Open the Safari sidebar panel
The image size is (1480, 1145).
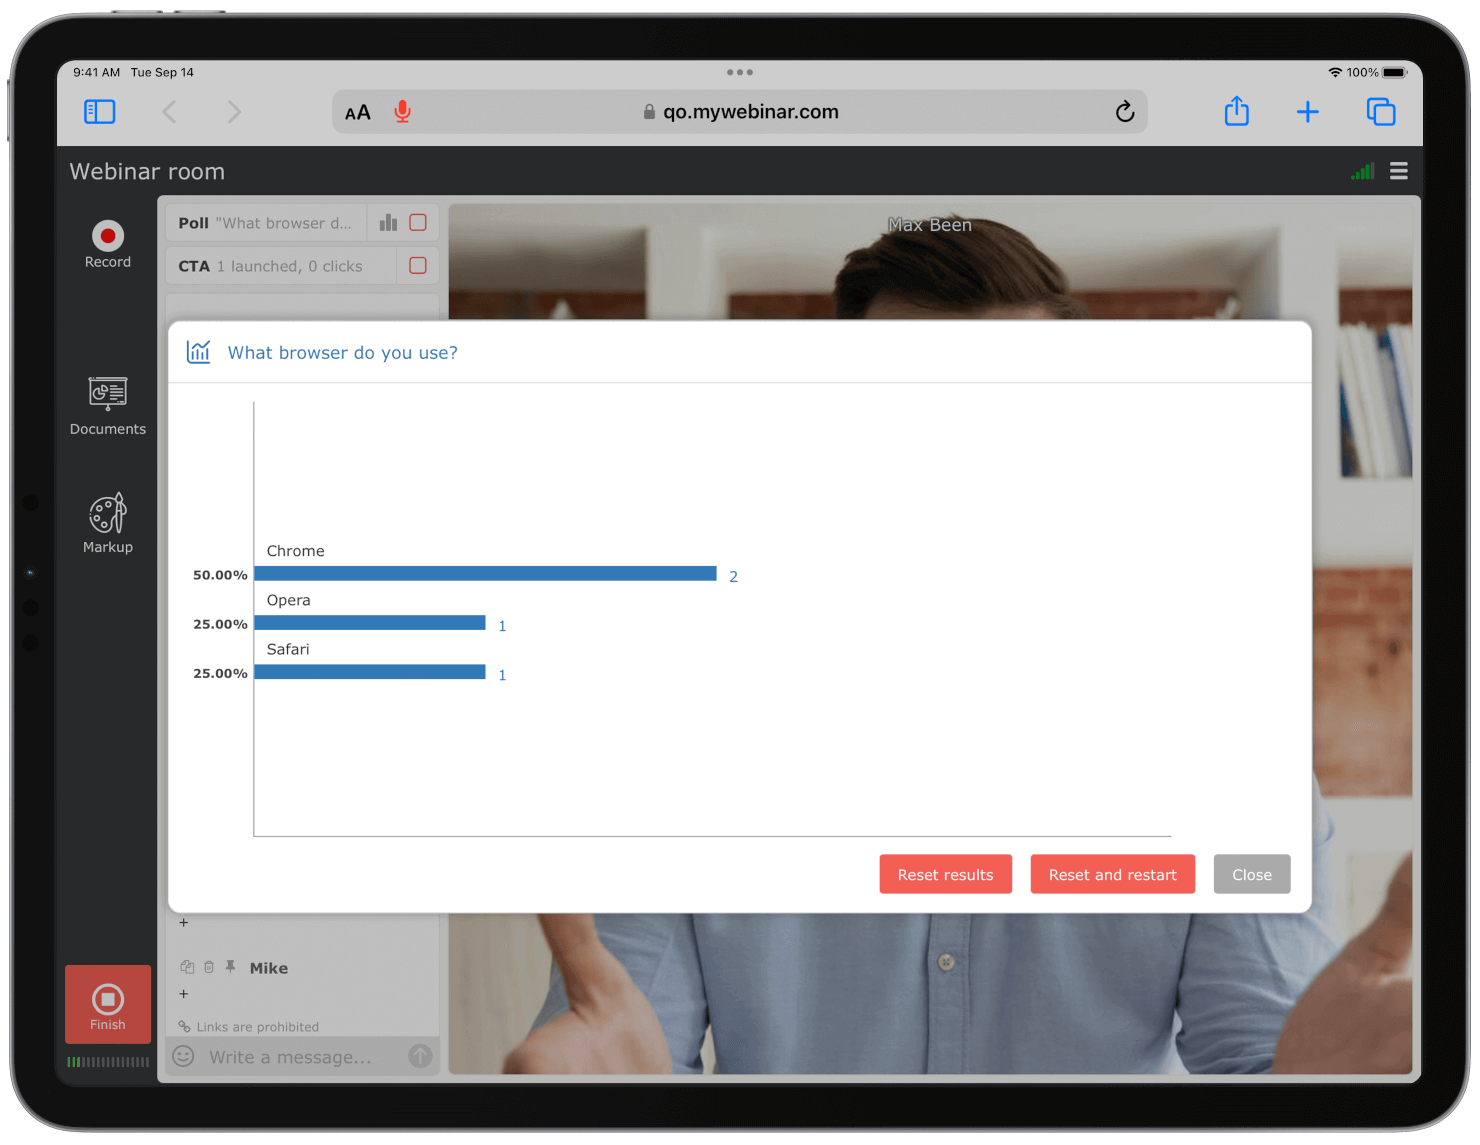point(99,111)
